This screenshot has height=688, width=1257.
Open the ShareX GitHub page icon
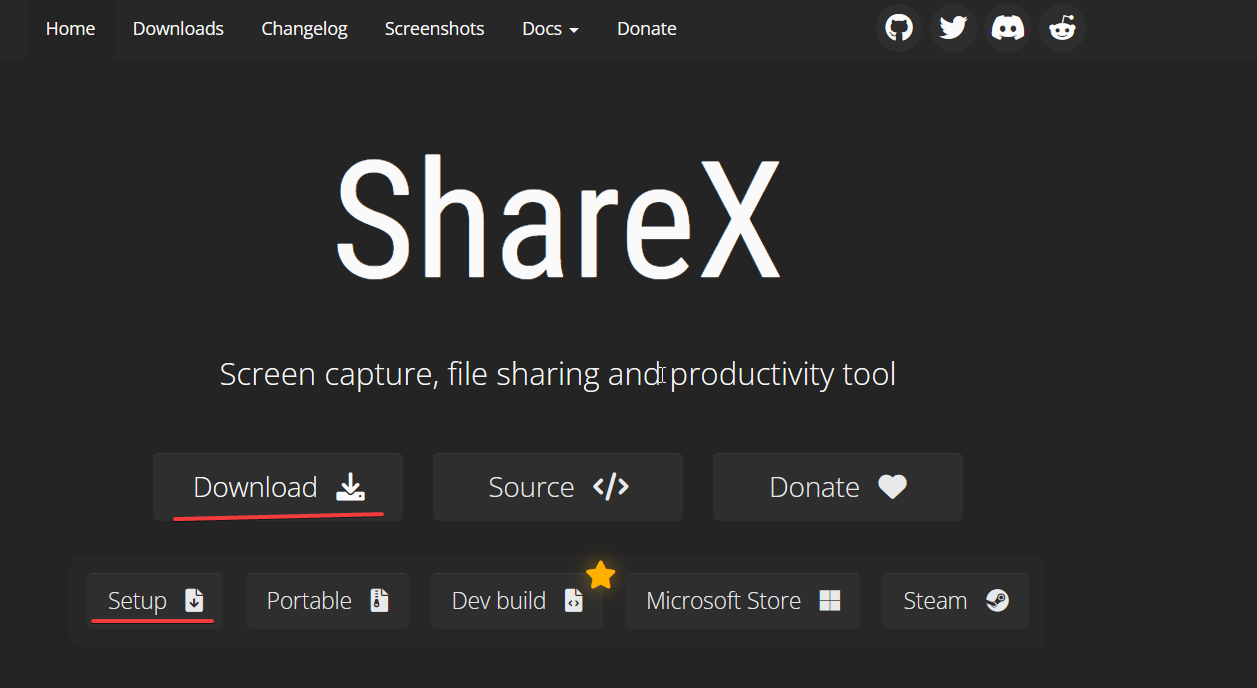tap(899, 28)
